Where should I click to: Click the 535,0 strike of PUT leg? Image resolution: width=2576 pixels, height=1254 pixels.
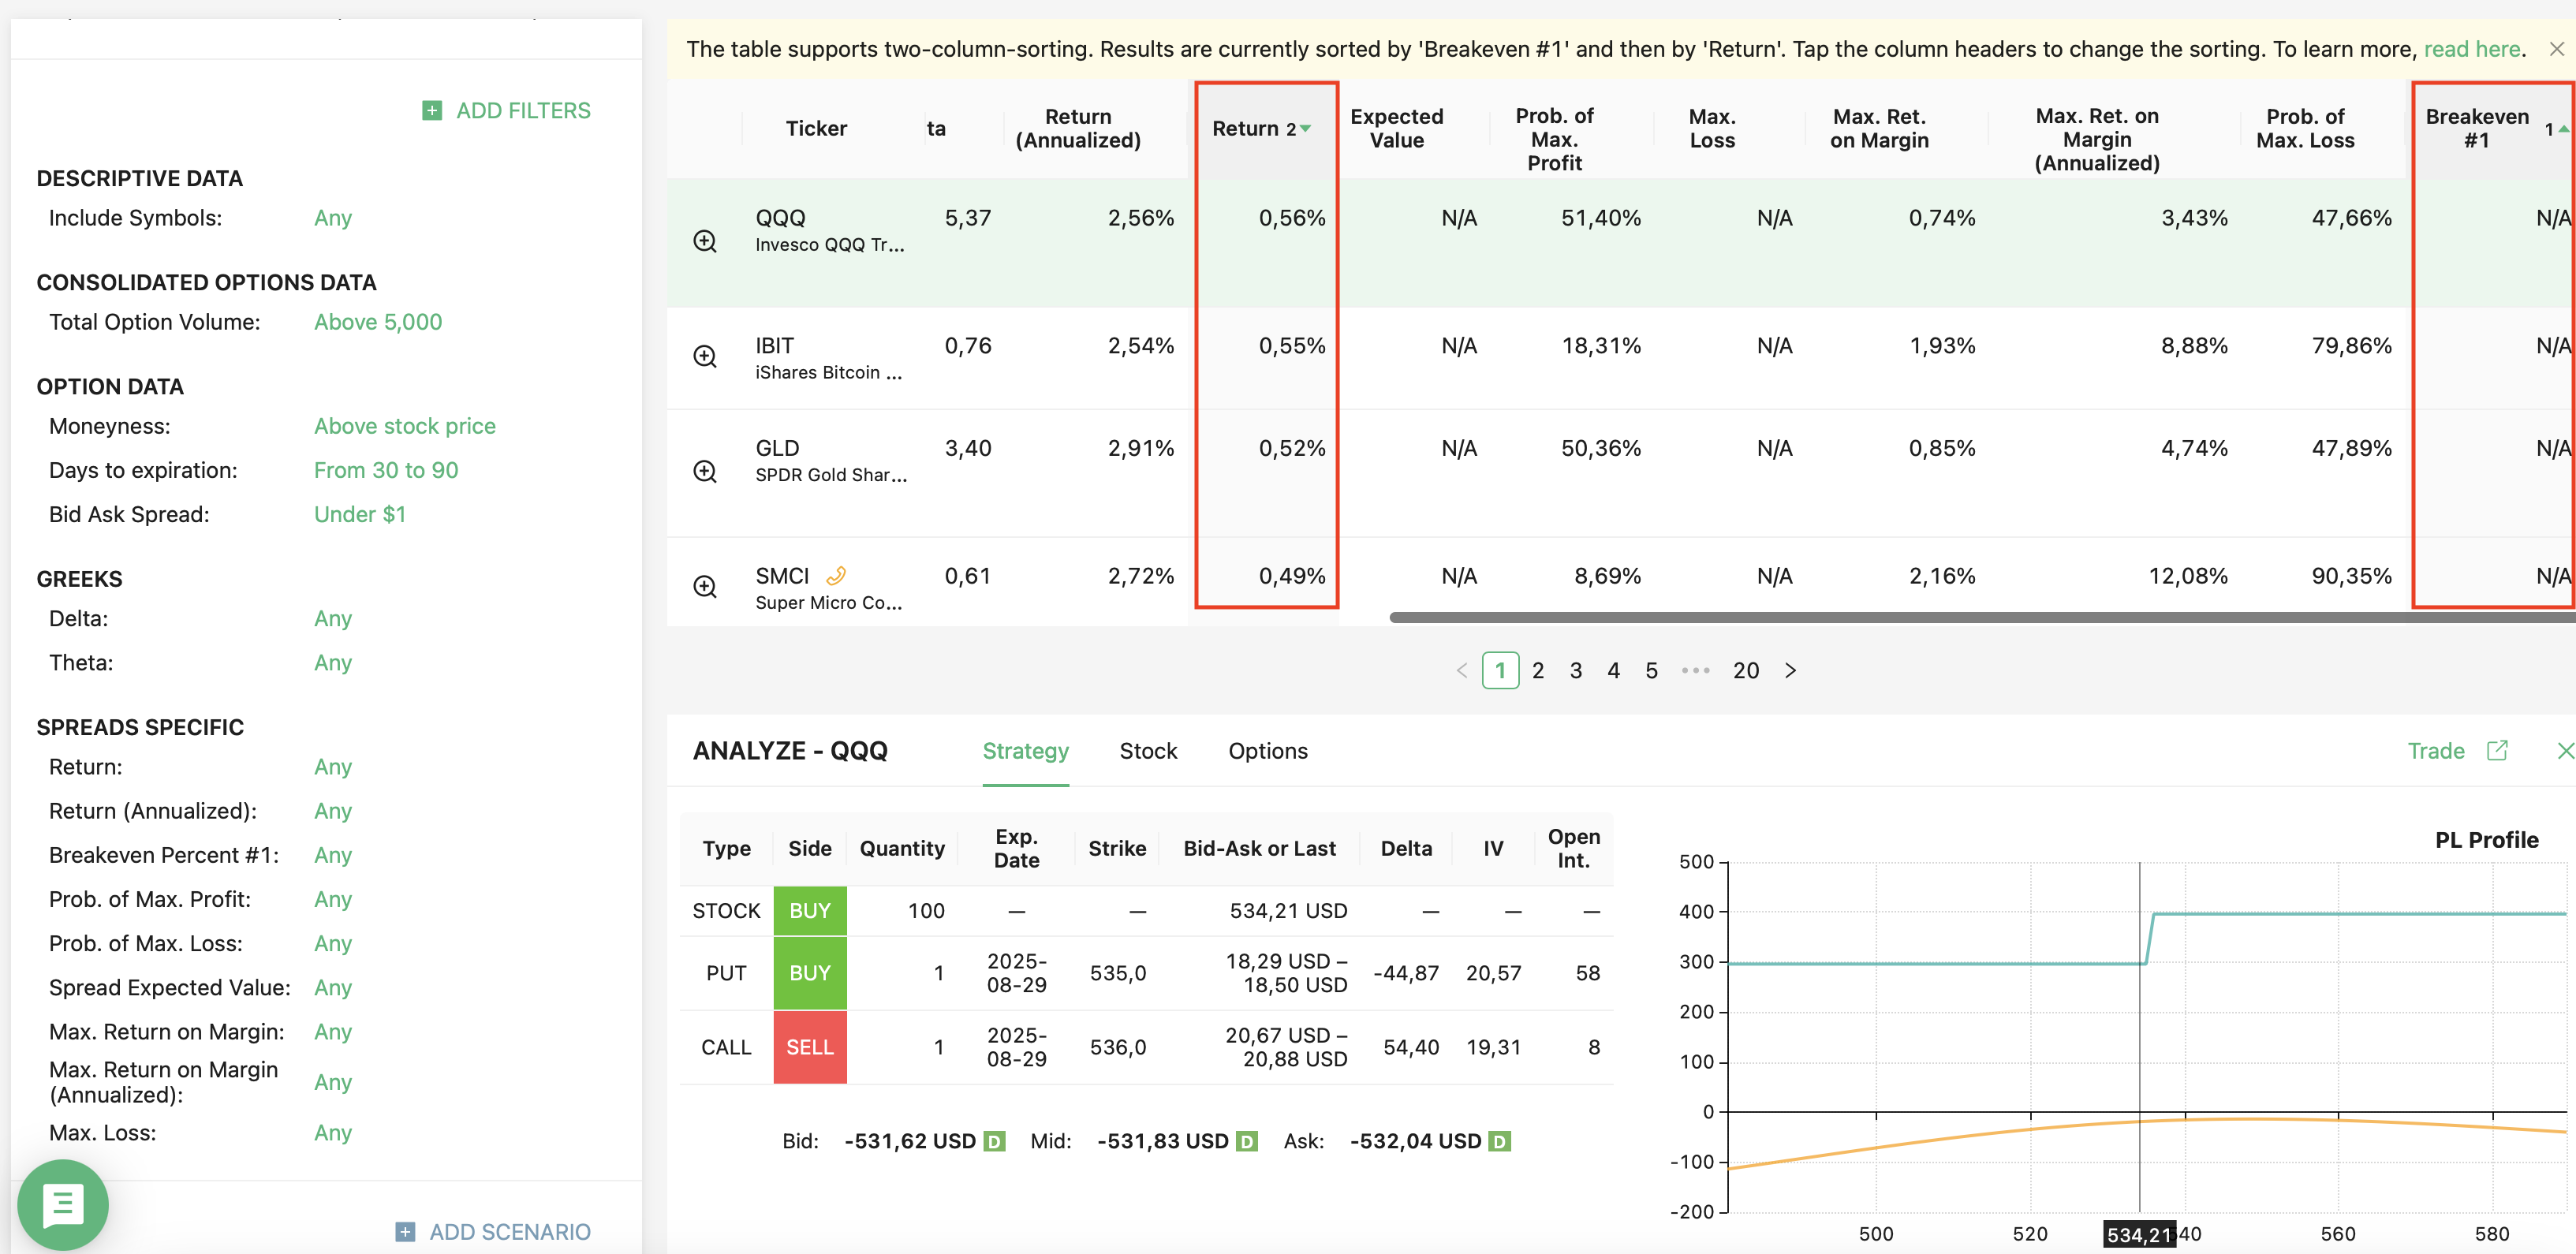[x=1117, y=973]
